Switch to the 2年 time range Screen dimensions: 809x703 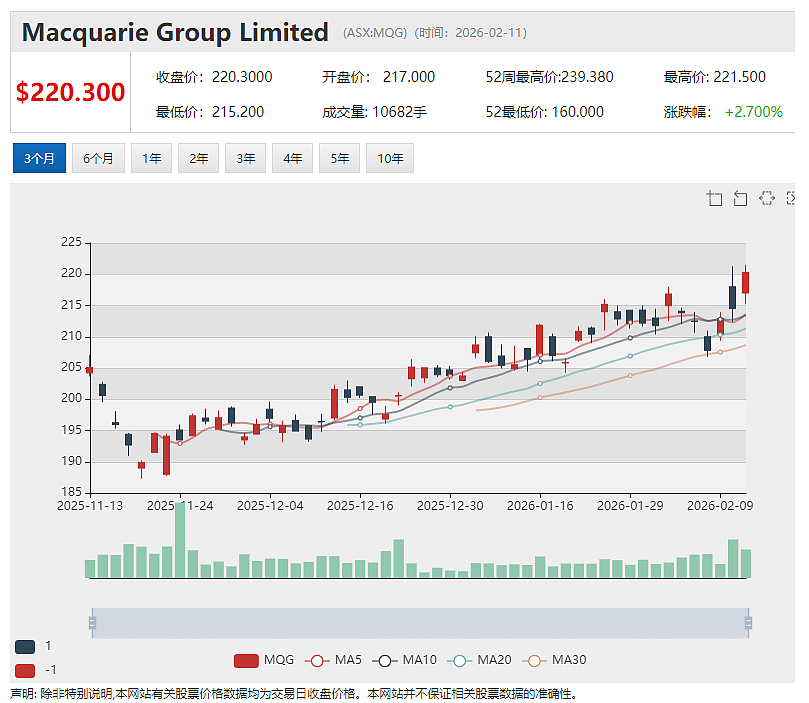[x=198, y=158]
